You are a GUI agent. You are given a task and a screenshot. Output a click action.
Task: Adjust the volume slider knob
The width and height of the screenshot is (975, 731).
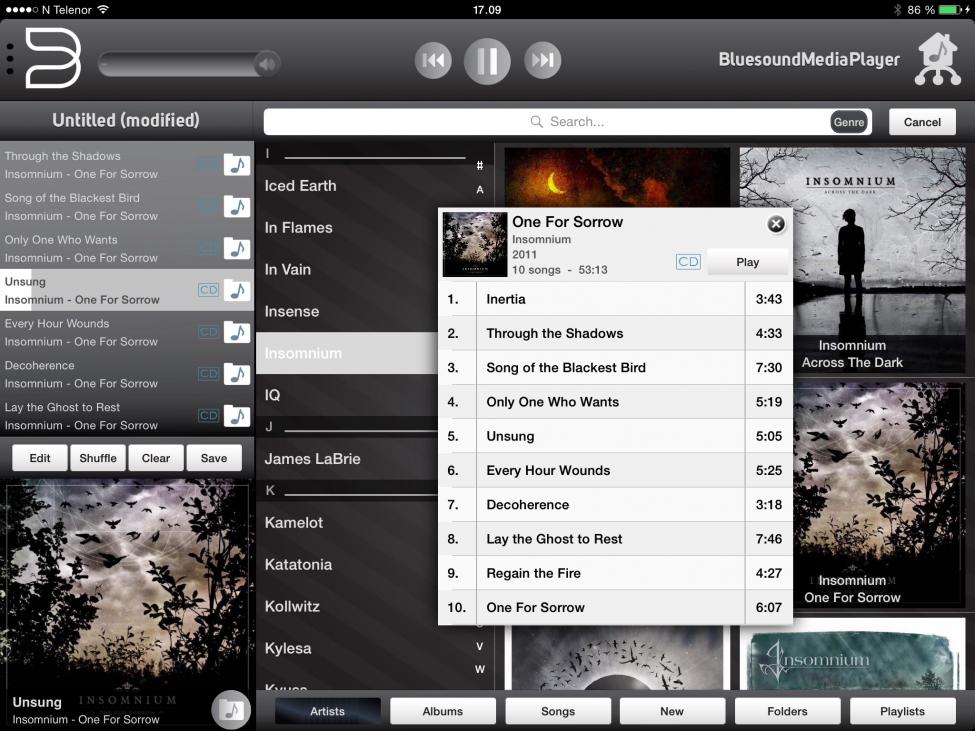267,63
